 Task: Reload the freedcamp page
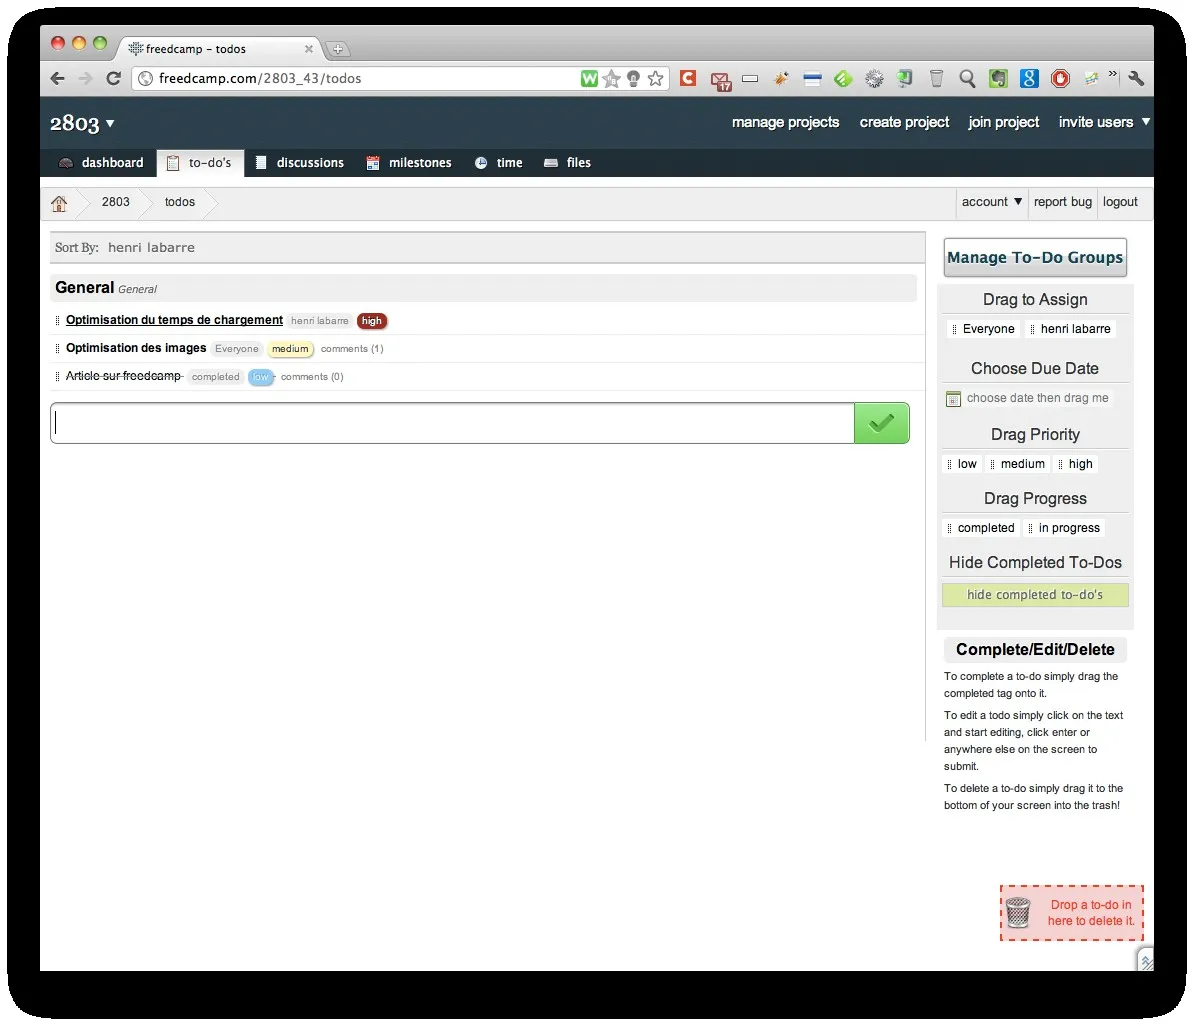click(113, 78)
